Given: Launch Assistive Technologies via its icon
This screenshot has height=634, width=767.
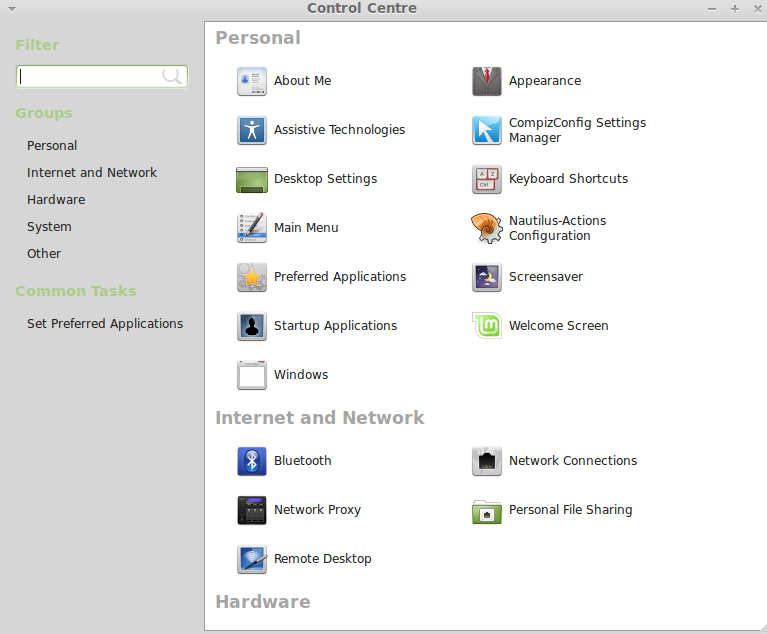Looking at the screenshot, I should pos(252,130).
